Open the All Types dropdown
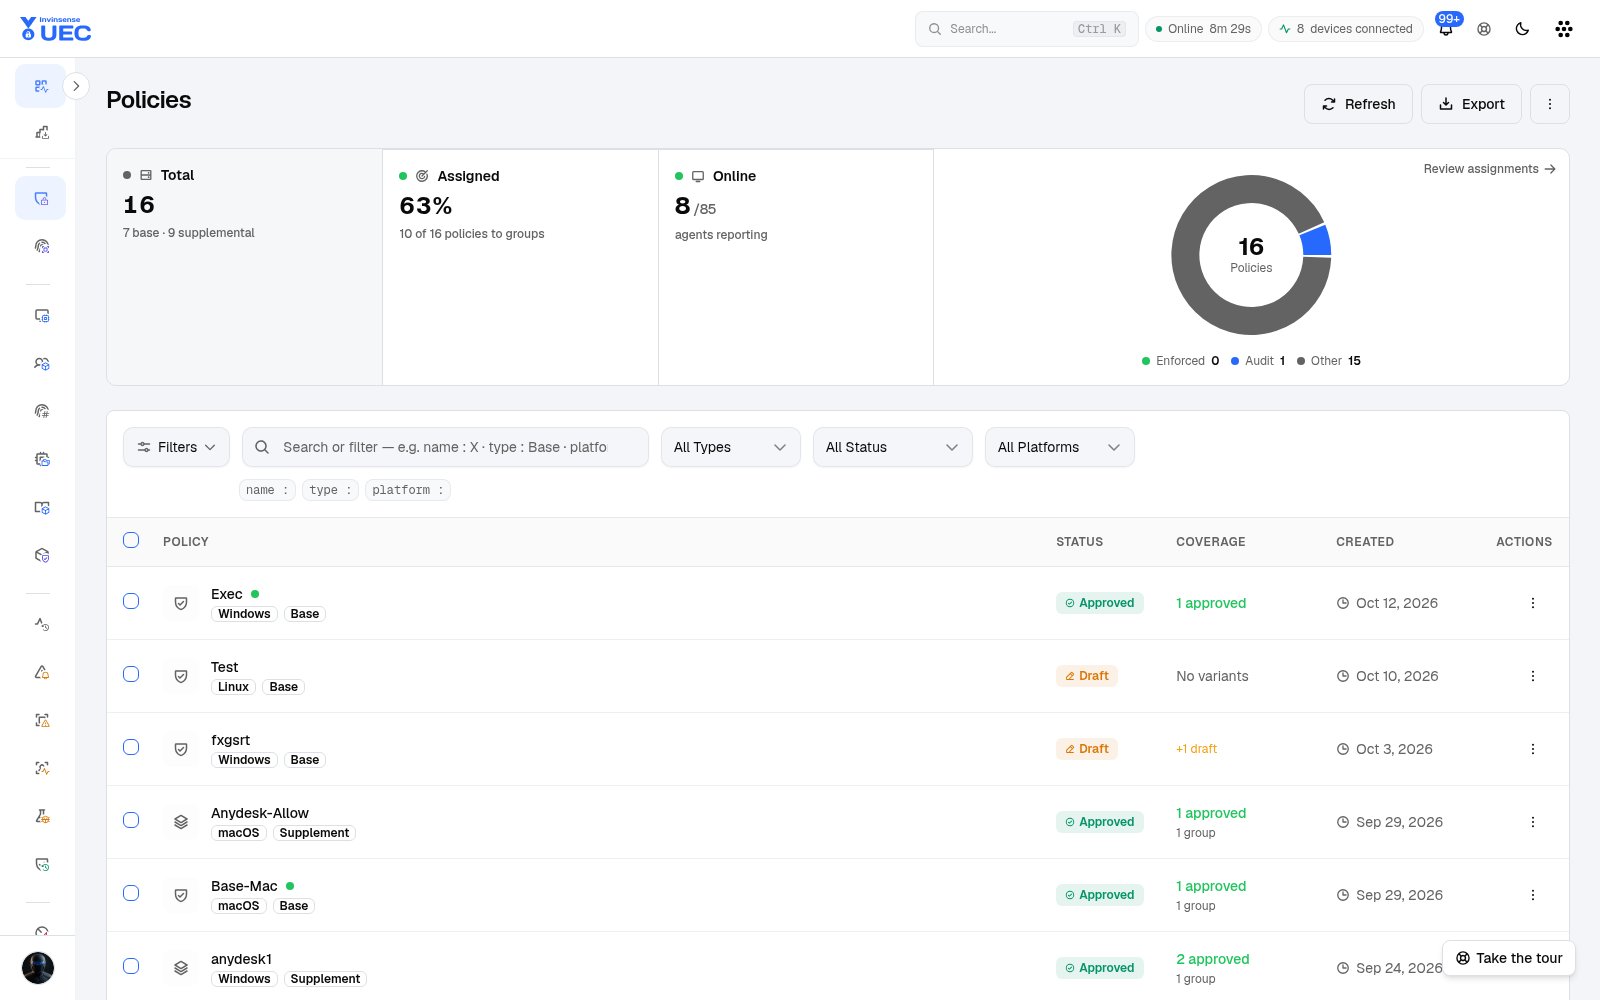Screen dimensions: 1600x1000 click(x=731, y=447)
